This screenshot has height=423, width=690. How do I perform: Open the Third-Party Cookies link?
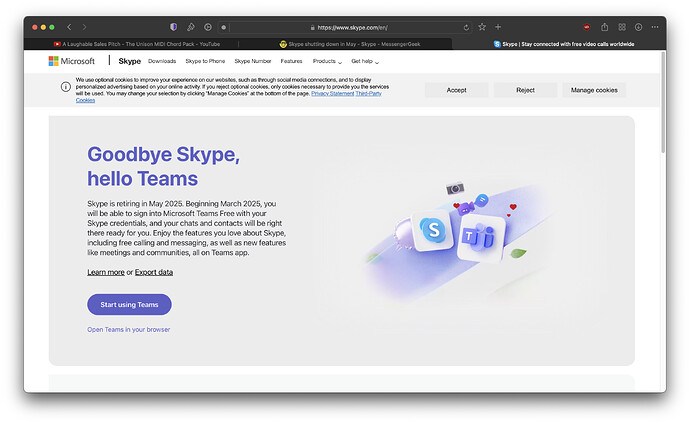tap(368, 93)
